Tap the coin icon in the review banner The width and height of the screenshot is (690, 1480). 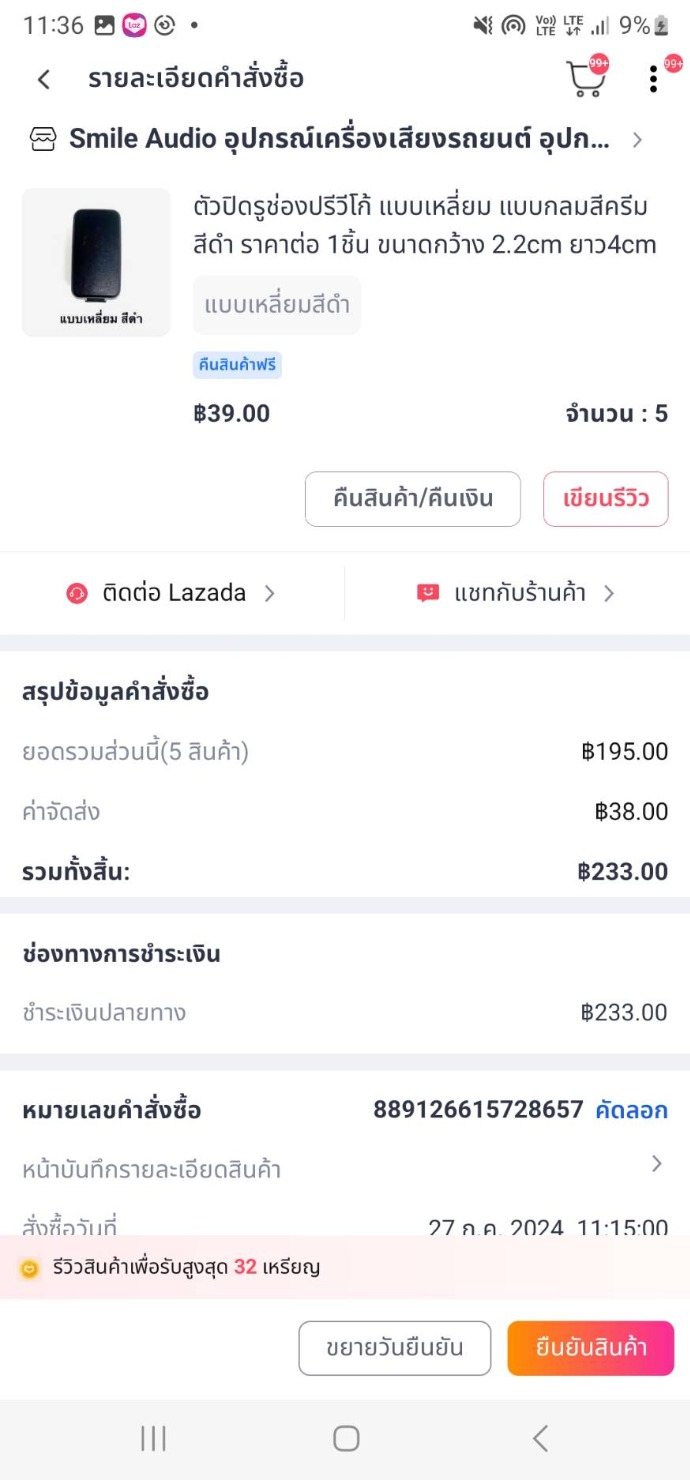tap(30, 1268)
